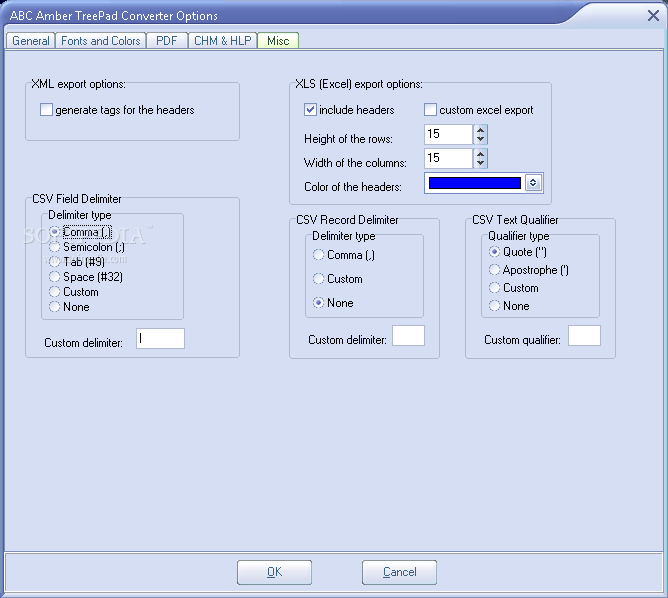Open the header color dropdown arrow
Viewport: 668px width, 598px height.
pyautogui.click(x=533, y=183)
